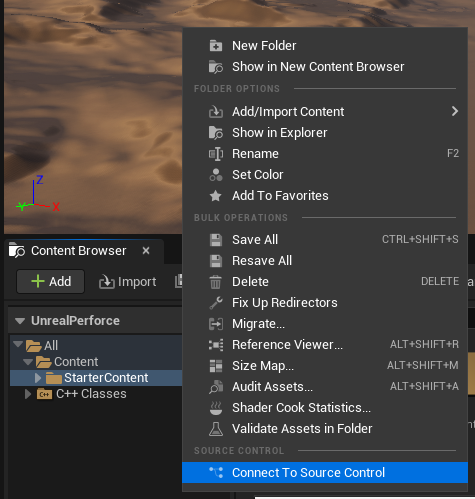Image resolution: width=475 pixels, height=499 pixels.
Task: Close the Content Browser tab
Action: click(x=146, y=251)
